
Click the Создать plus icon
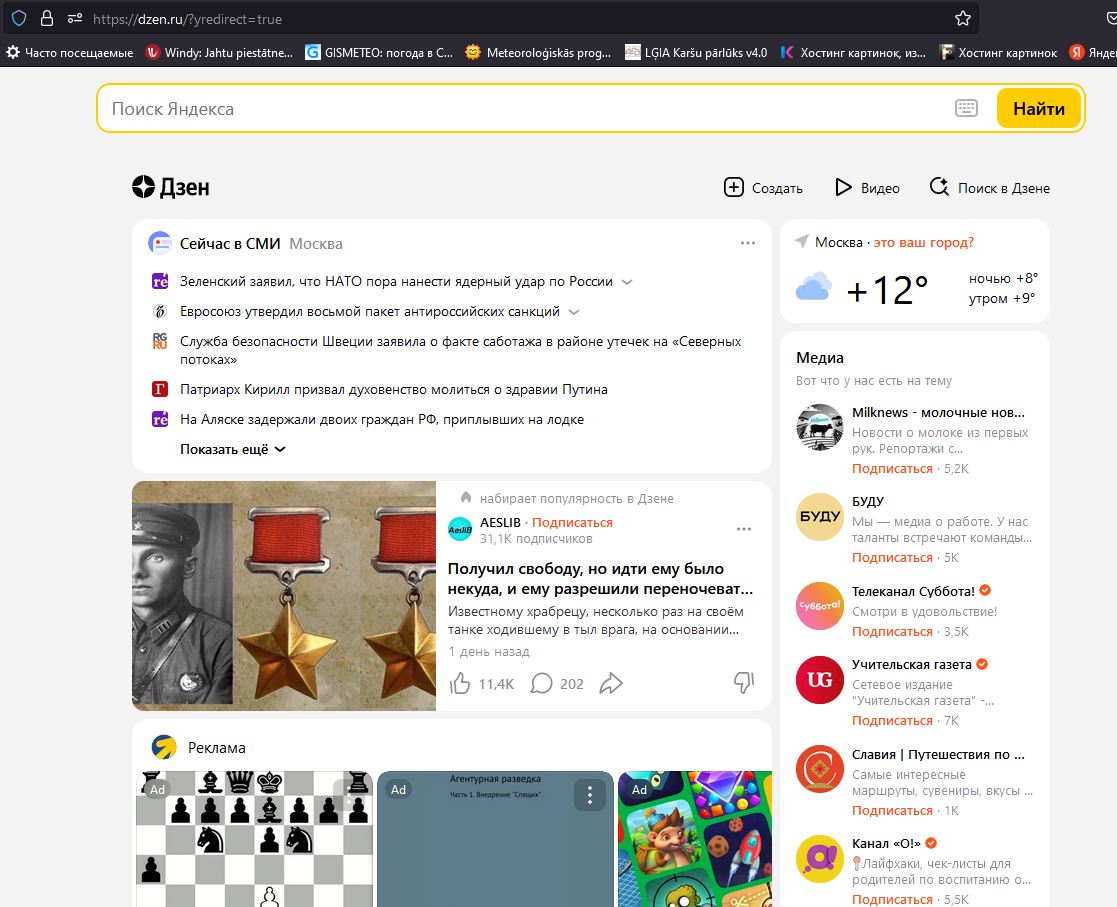pyautogui.click(x=734, y=187)
